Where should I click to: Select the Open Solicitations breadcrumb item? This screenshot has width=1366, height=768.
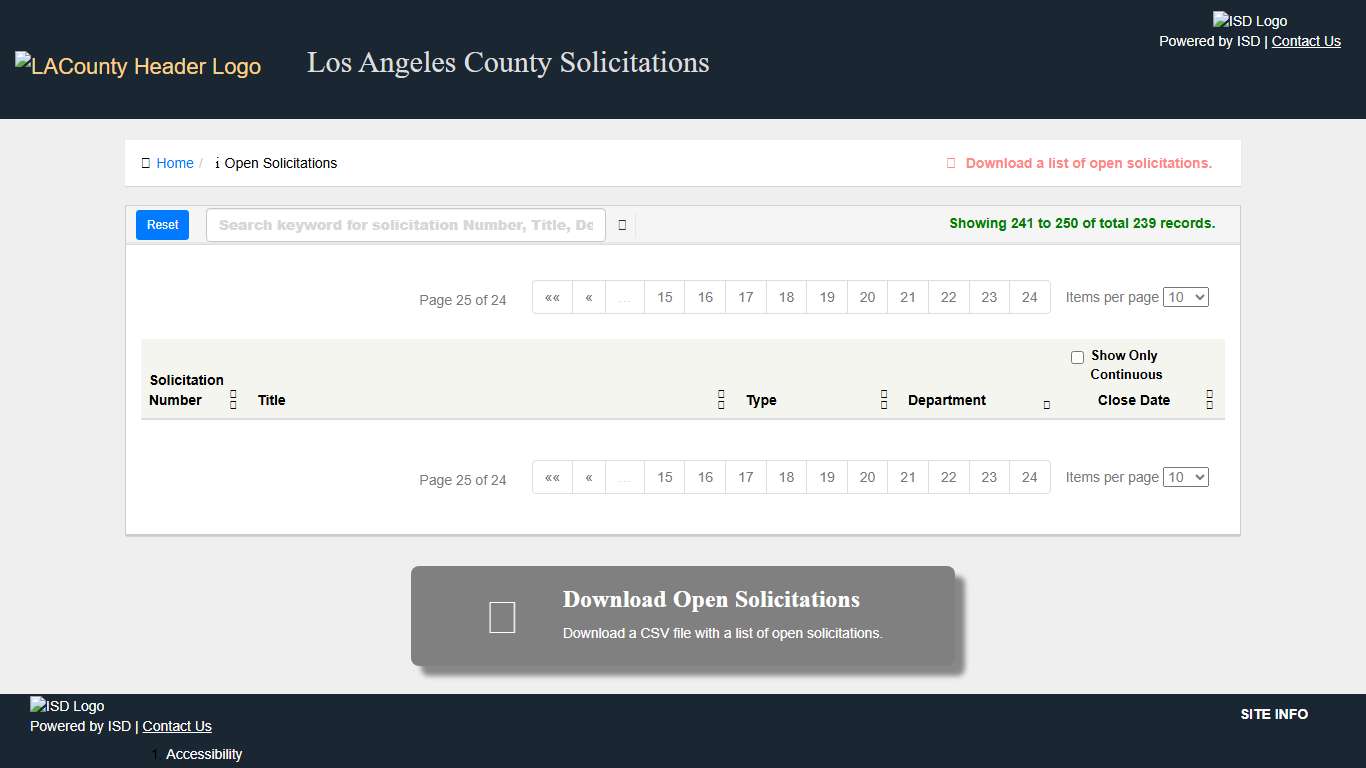pyautogui.click(x=281, y=163)
